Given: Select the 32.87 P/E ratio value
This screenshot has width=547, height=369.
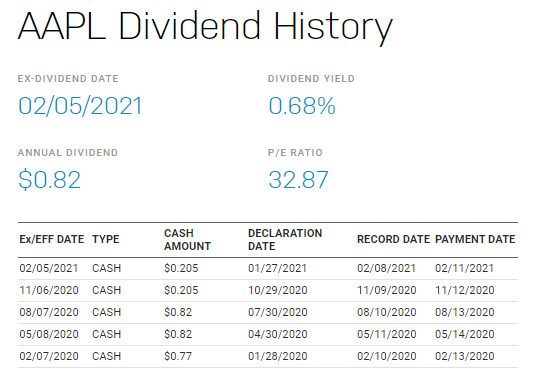Looking at the screenshot, I should pyautogui.click(x=299, y=180).
